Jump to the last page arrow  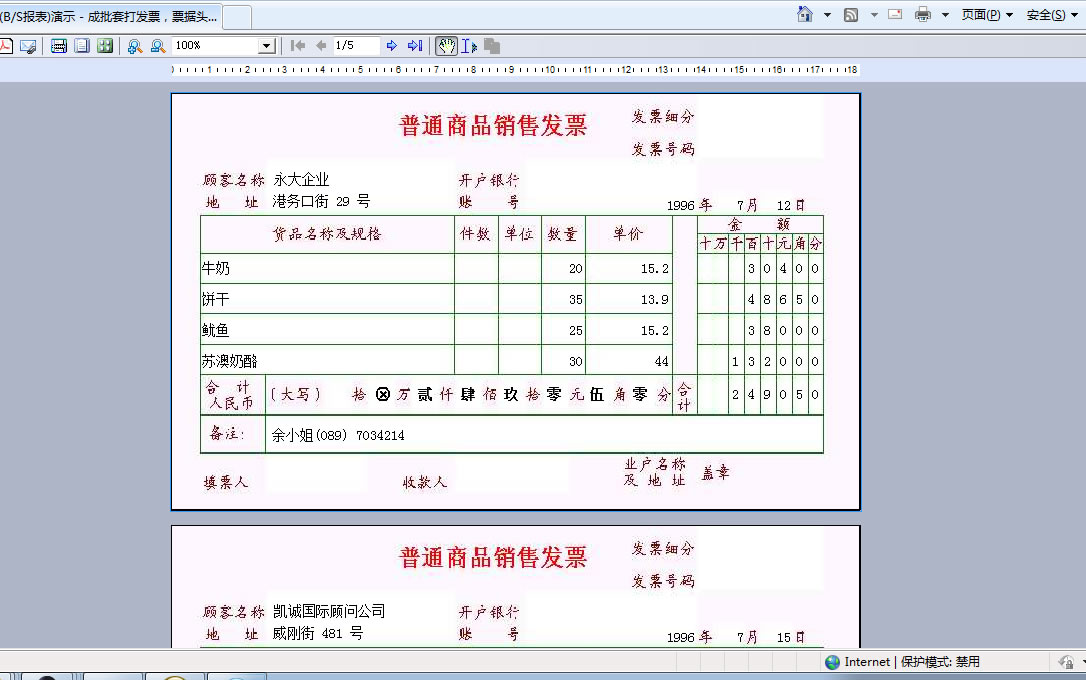pyautogui.click(x=415, y=46)
